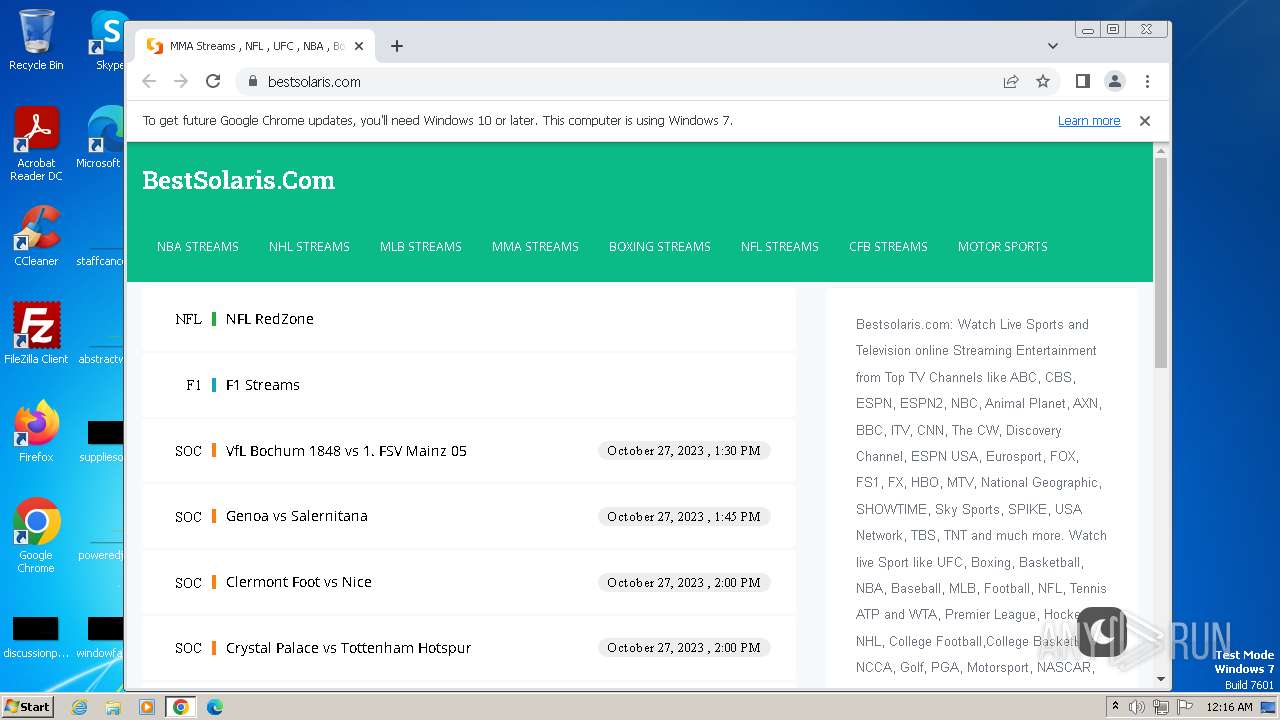
Task: Open the Microsoft Edge desktop shortcut
Action: coord(100,138)
